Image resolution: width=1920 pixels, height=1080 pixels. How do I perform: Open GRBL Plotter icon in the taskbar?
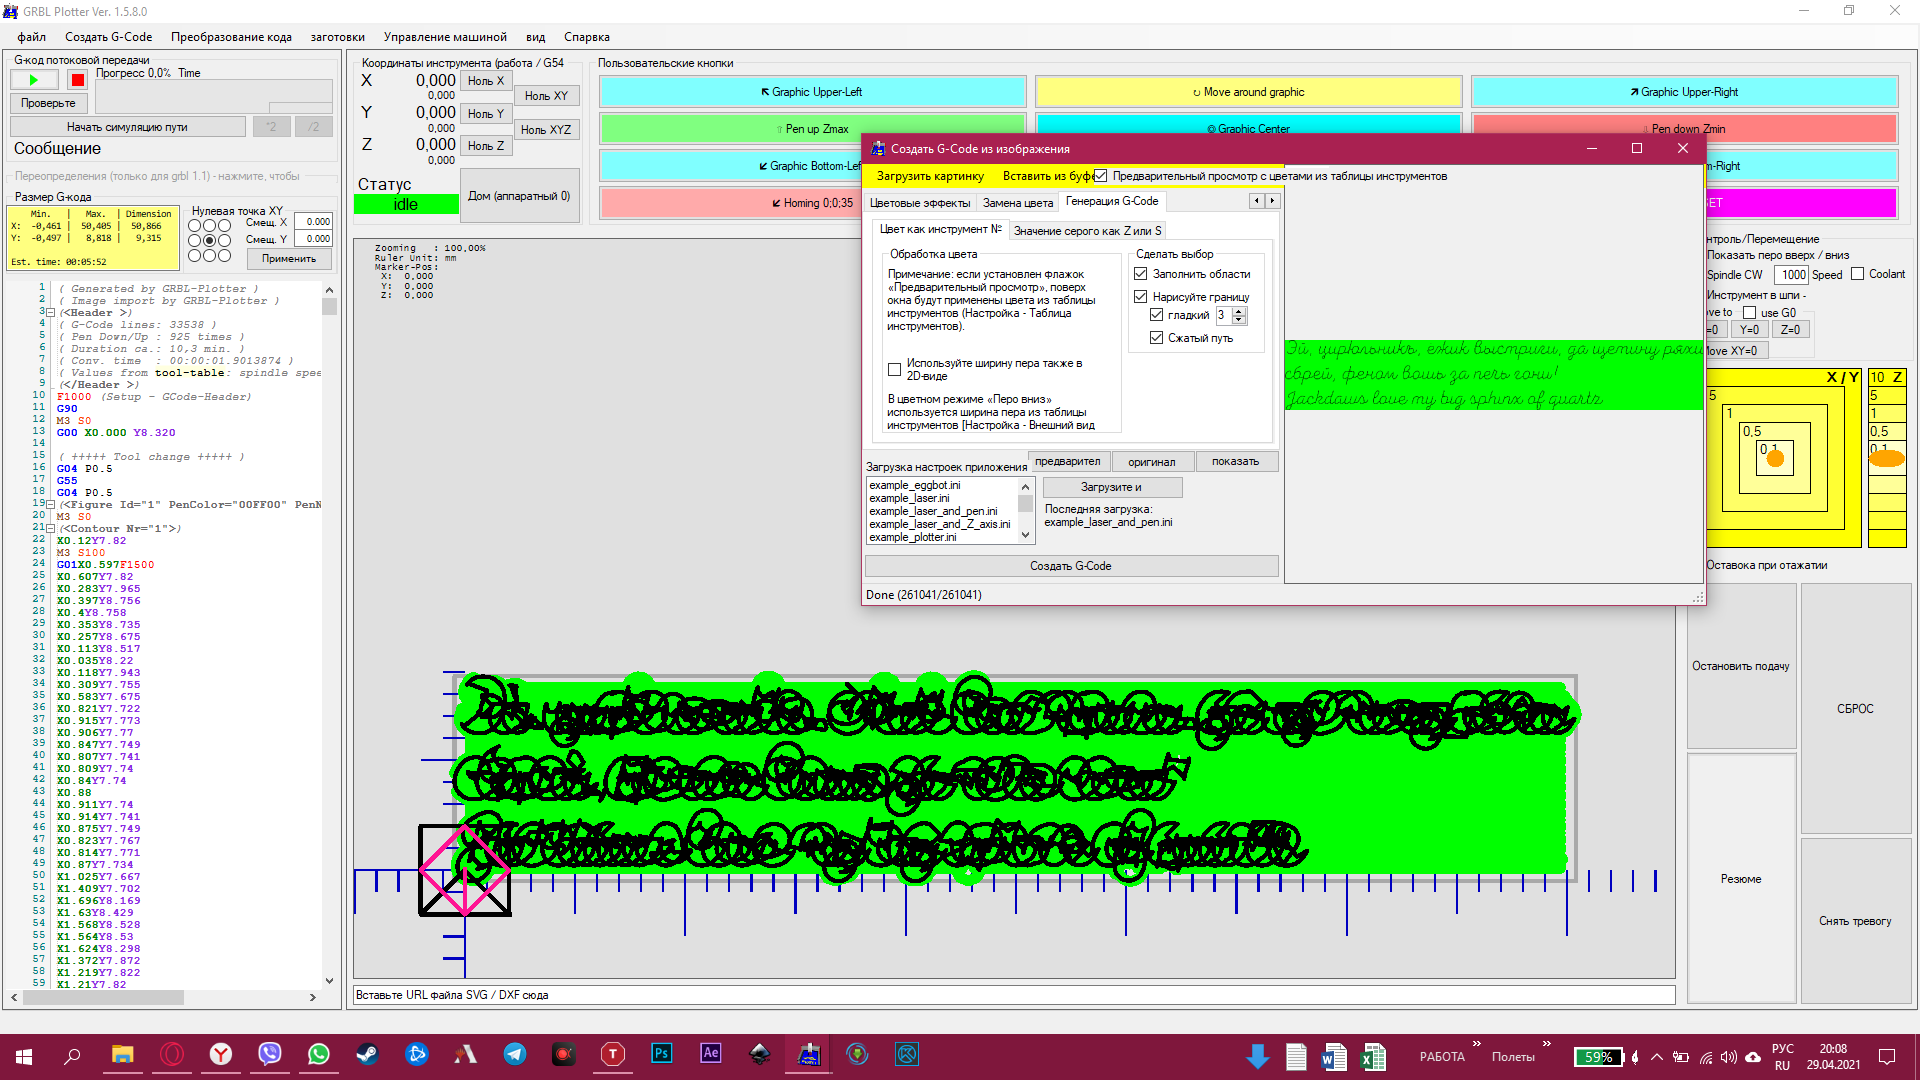pyautogui.click(x=809, y=1054)
